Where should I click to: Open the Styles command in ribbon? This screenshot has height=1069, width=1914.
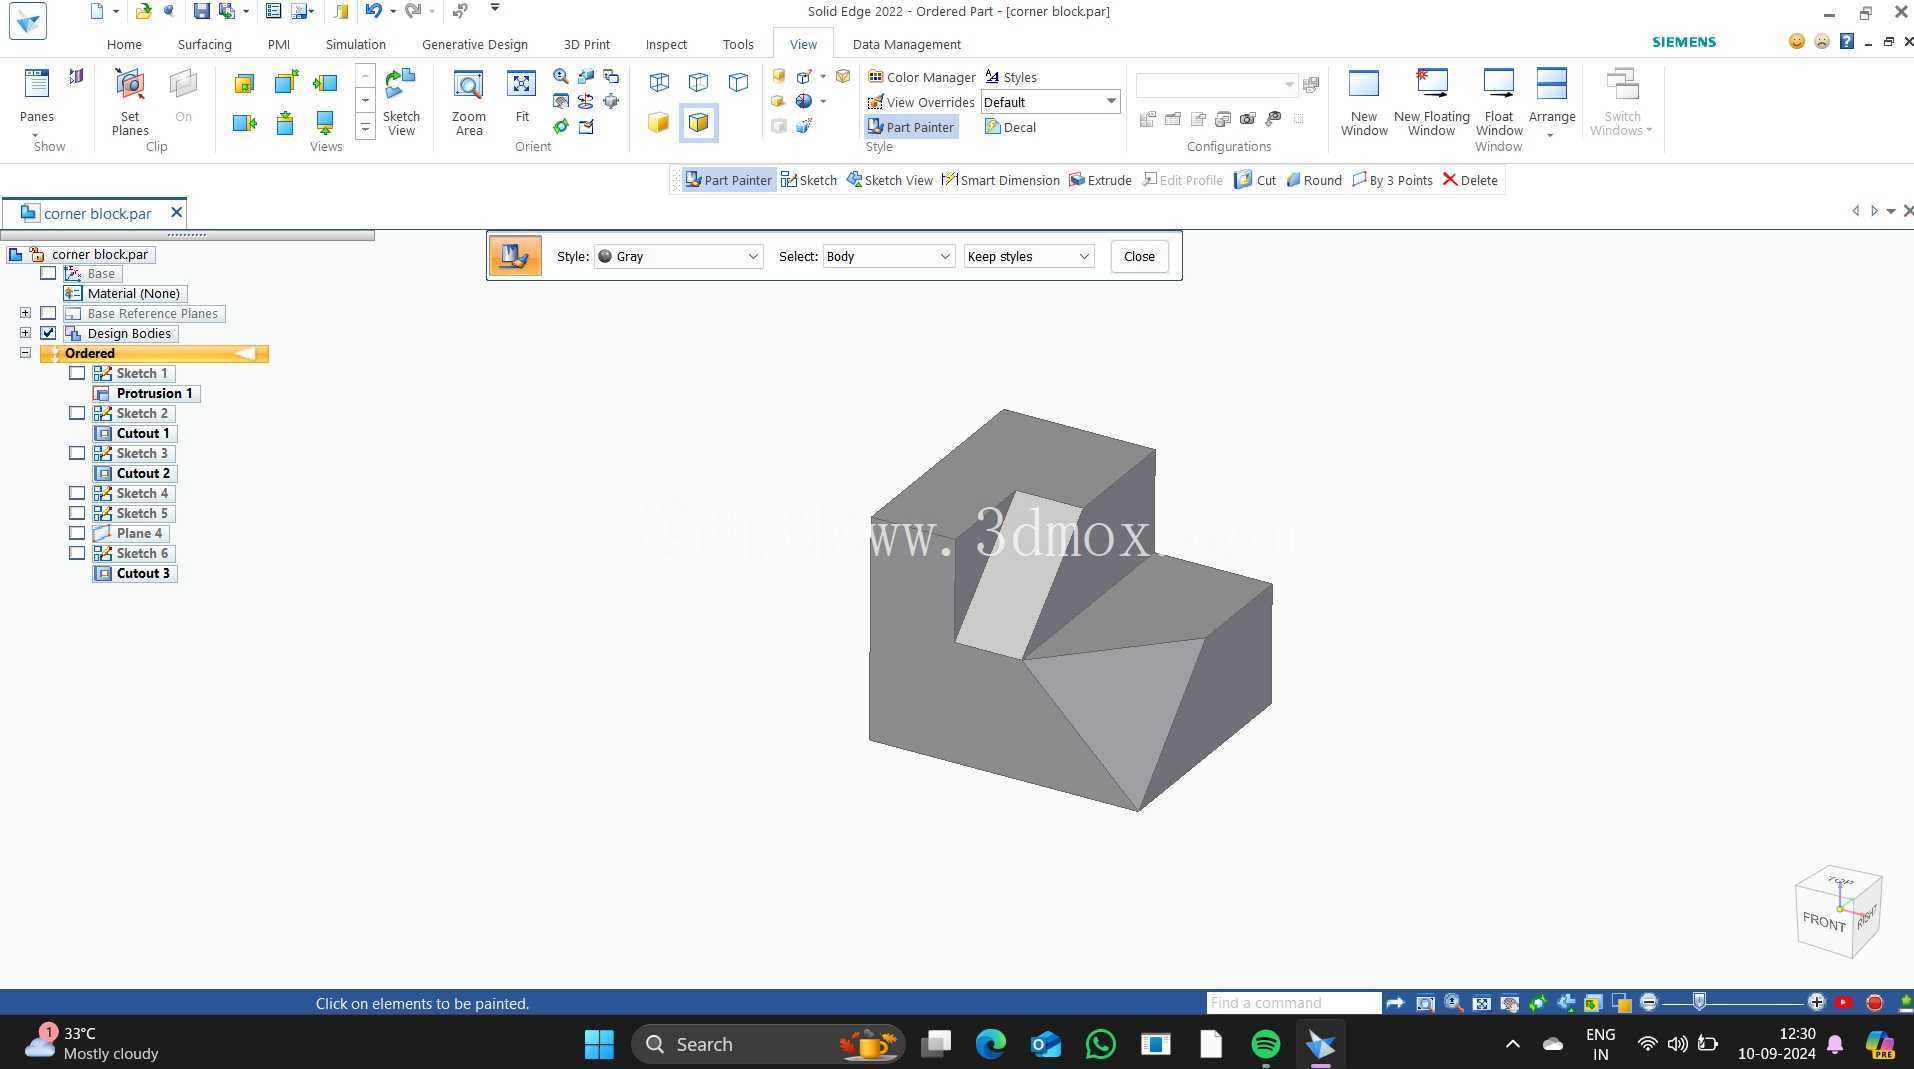click(1010, 77)
